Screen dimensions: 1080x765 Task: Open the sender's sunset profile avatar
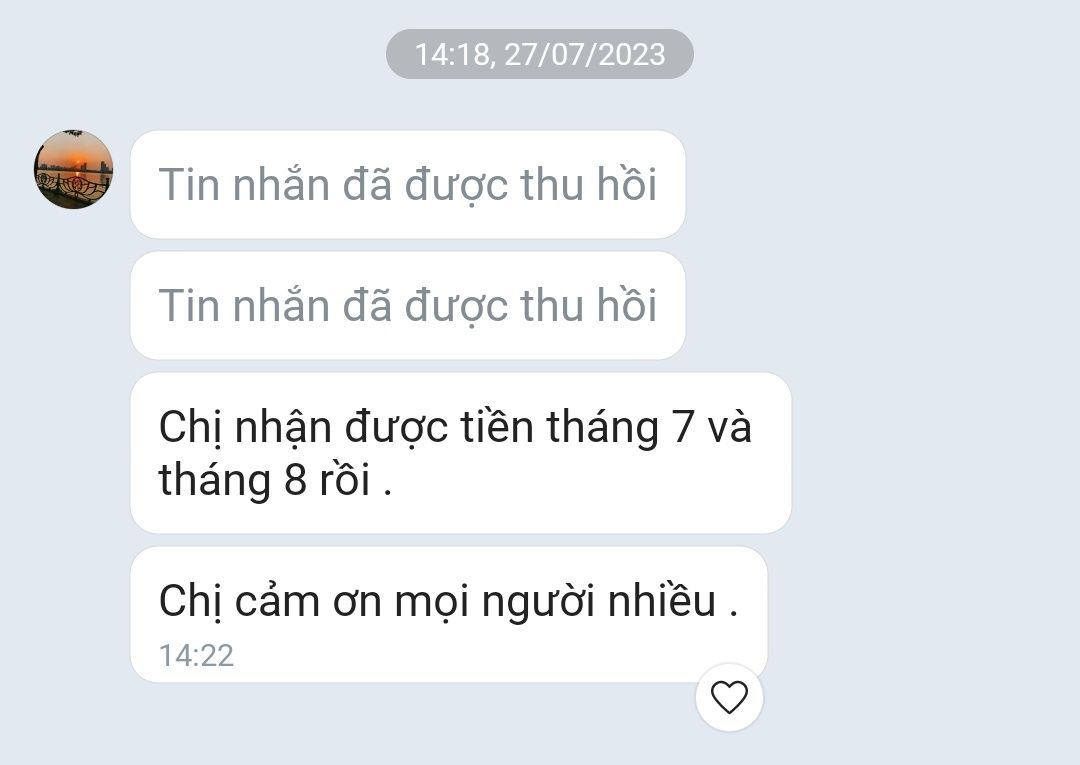(74, 169)
